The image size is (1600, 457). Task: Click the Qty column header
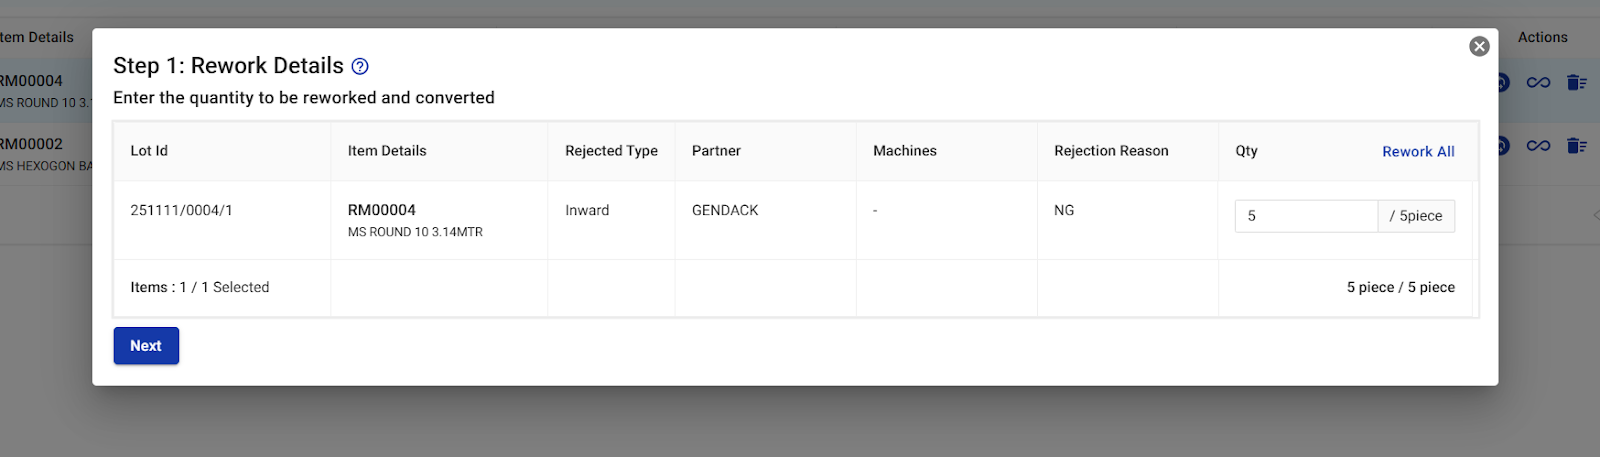(x=1246, y=151)
